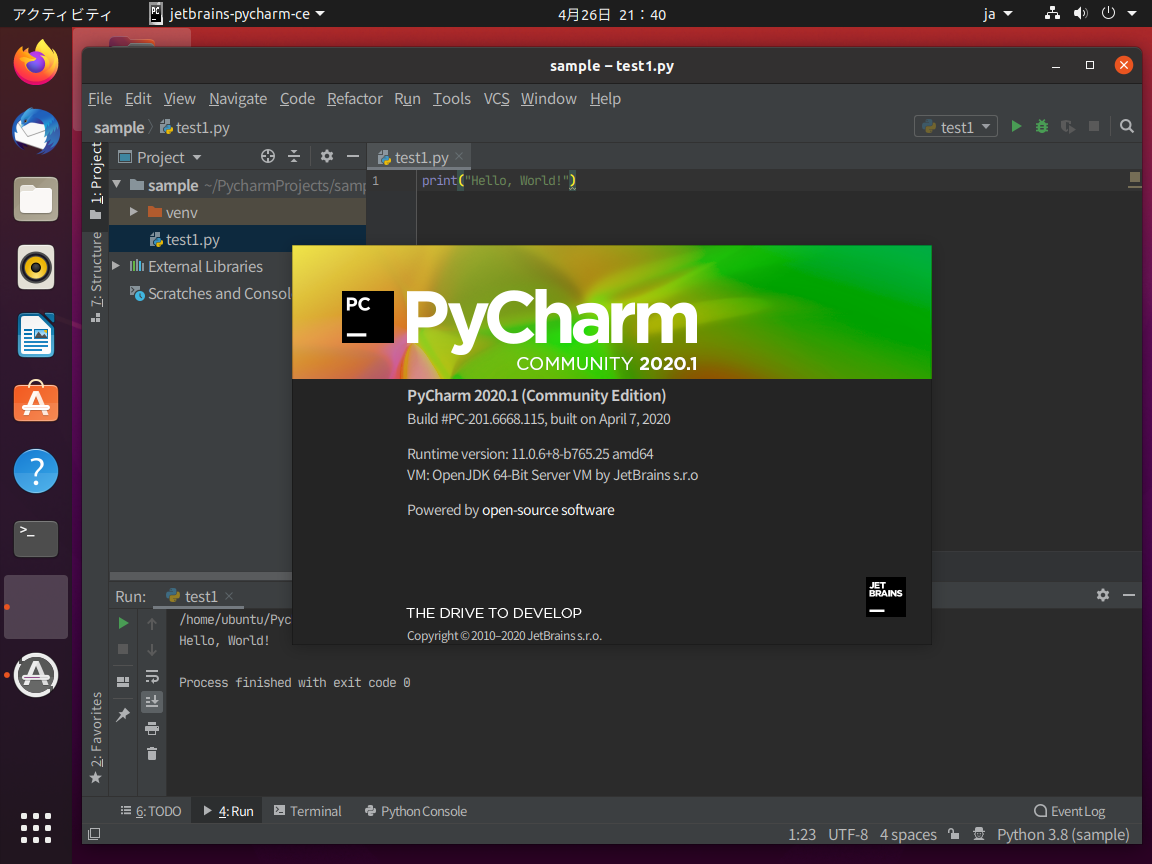Open the VCS menu
Screen dimensions: 1152x864
pyautogui.click(x=497, y=98)
